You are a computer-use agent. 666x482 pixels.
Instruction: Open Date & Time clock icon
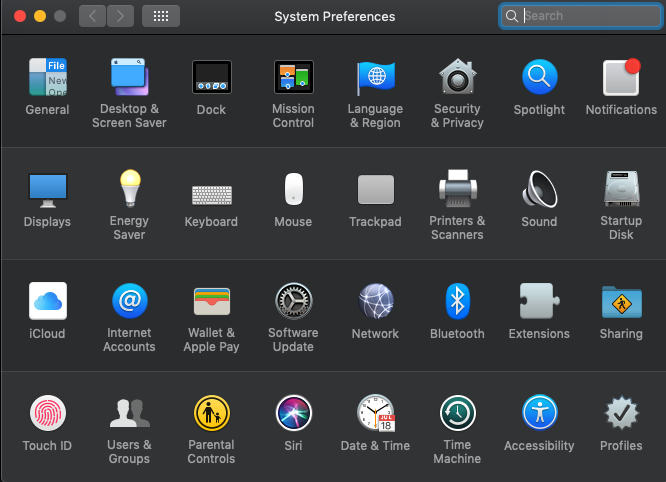click(376, 413)
